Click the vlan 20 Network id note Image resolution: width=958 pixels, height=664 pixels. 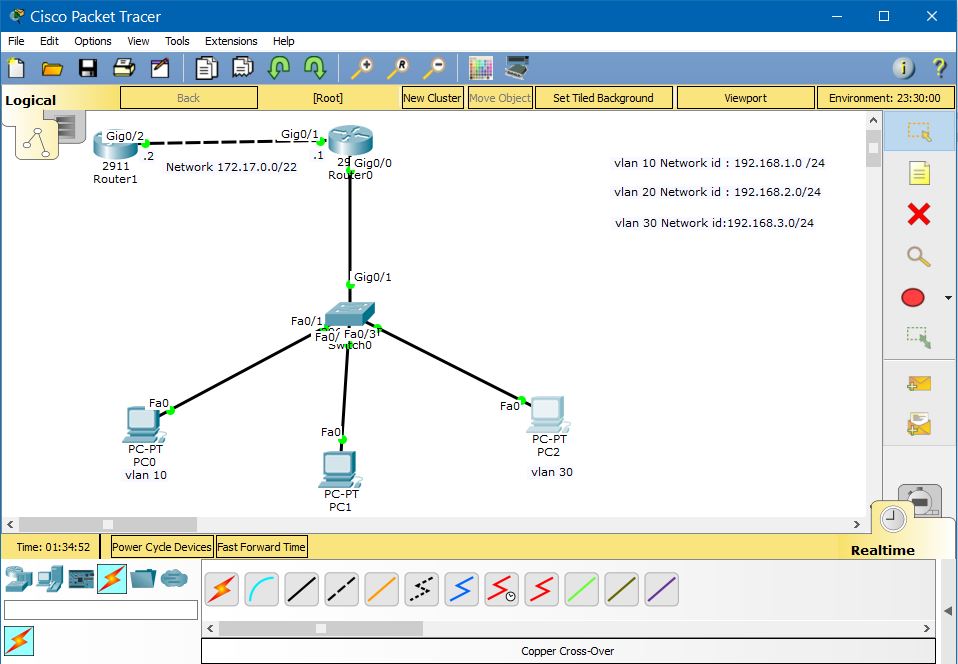[717, 192]
